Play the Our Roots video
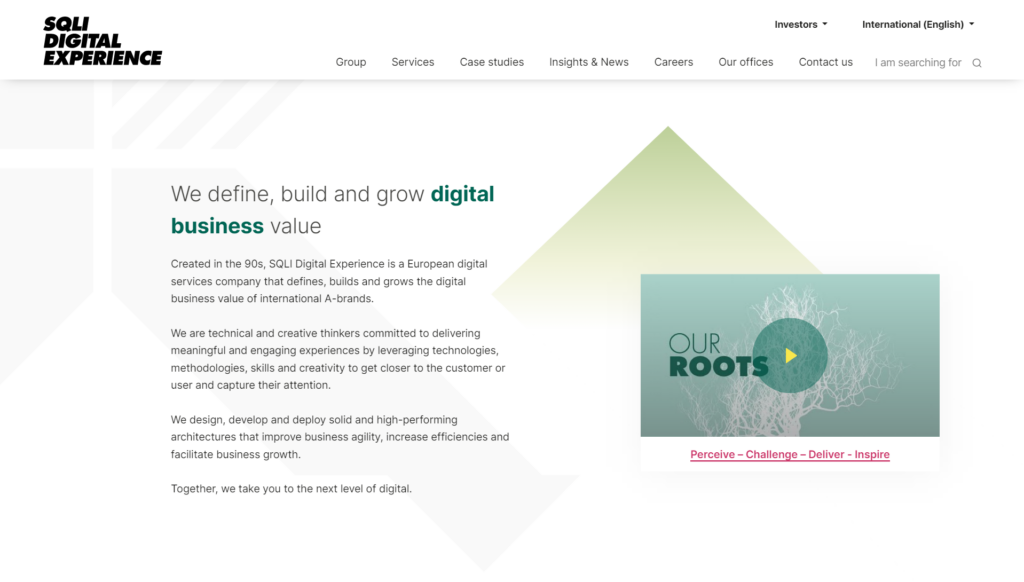 [x=790, y=355]
